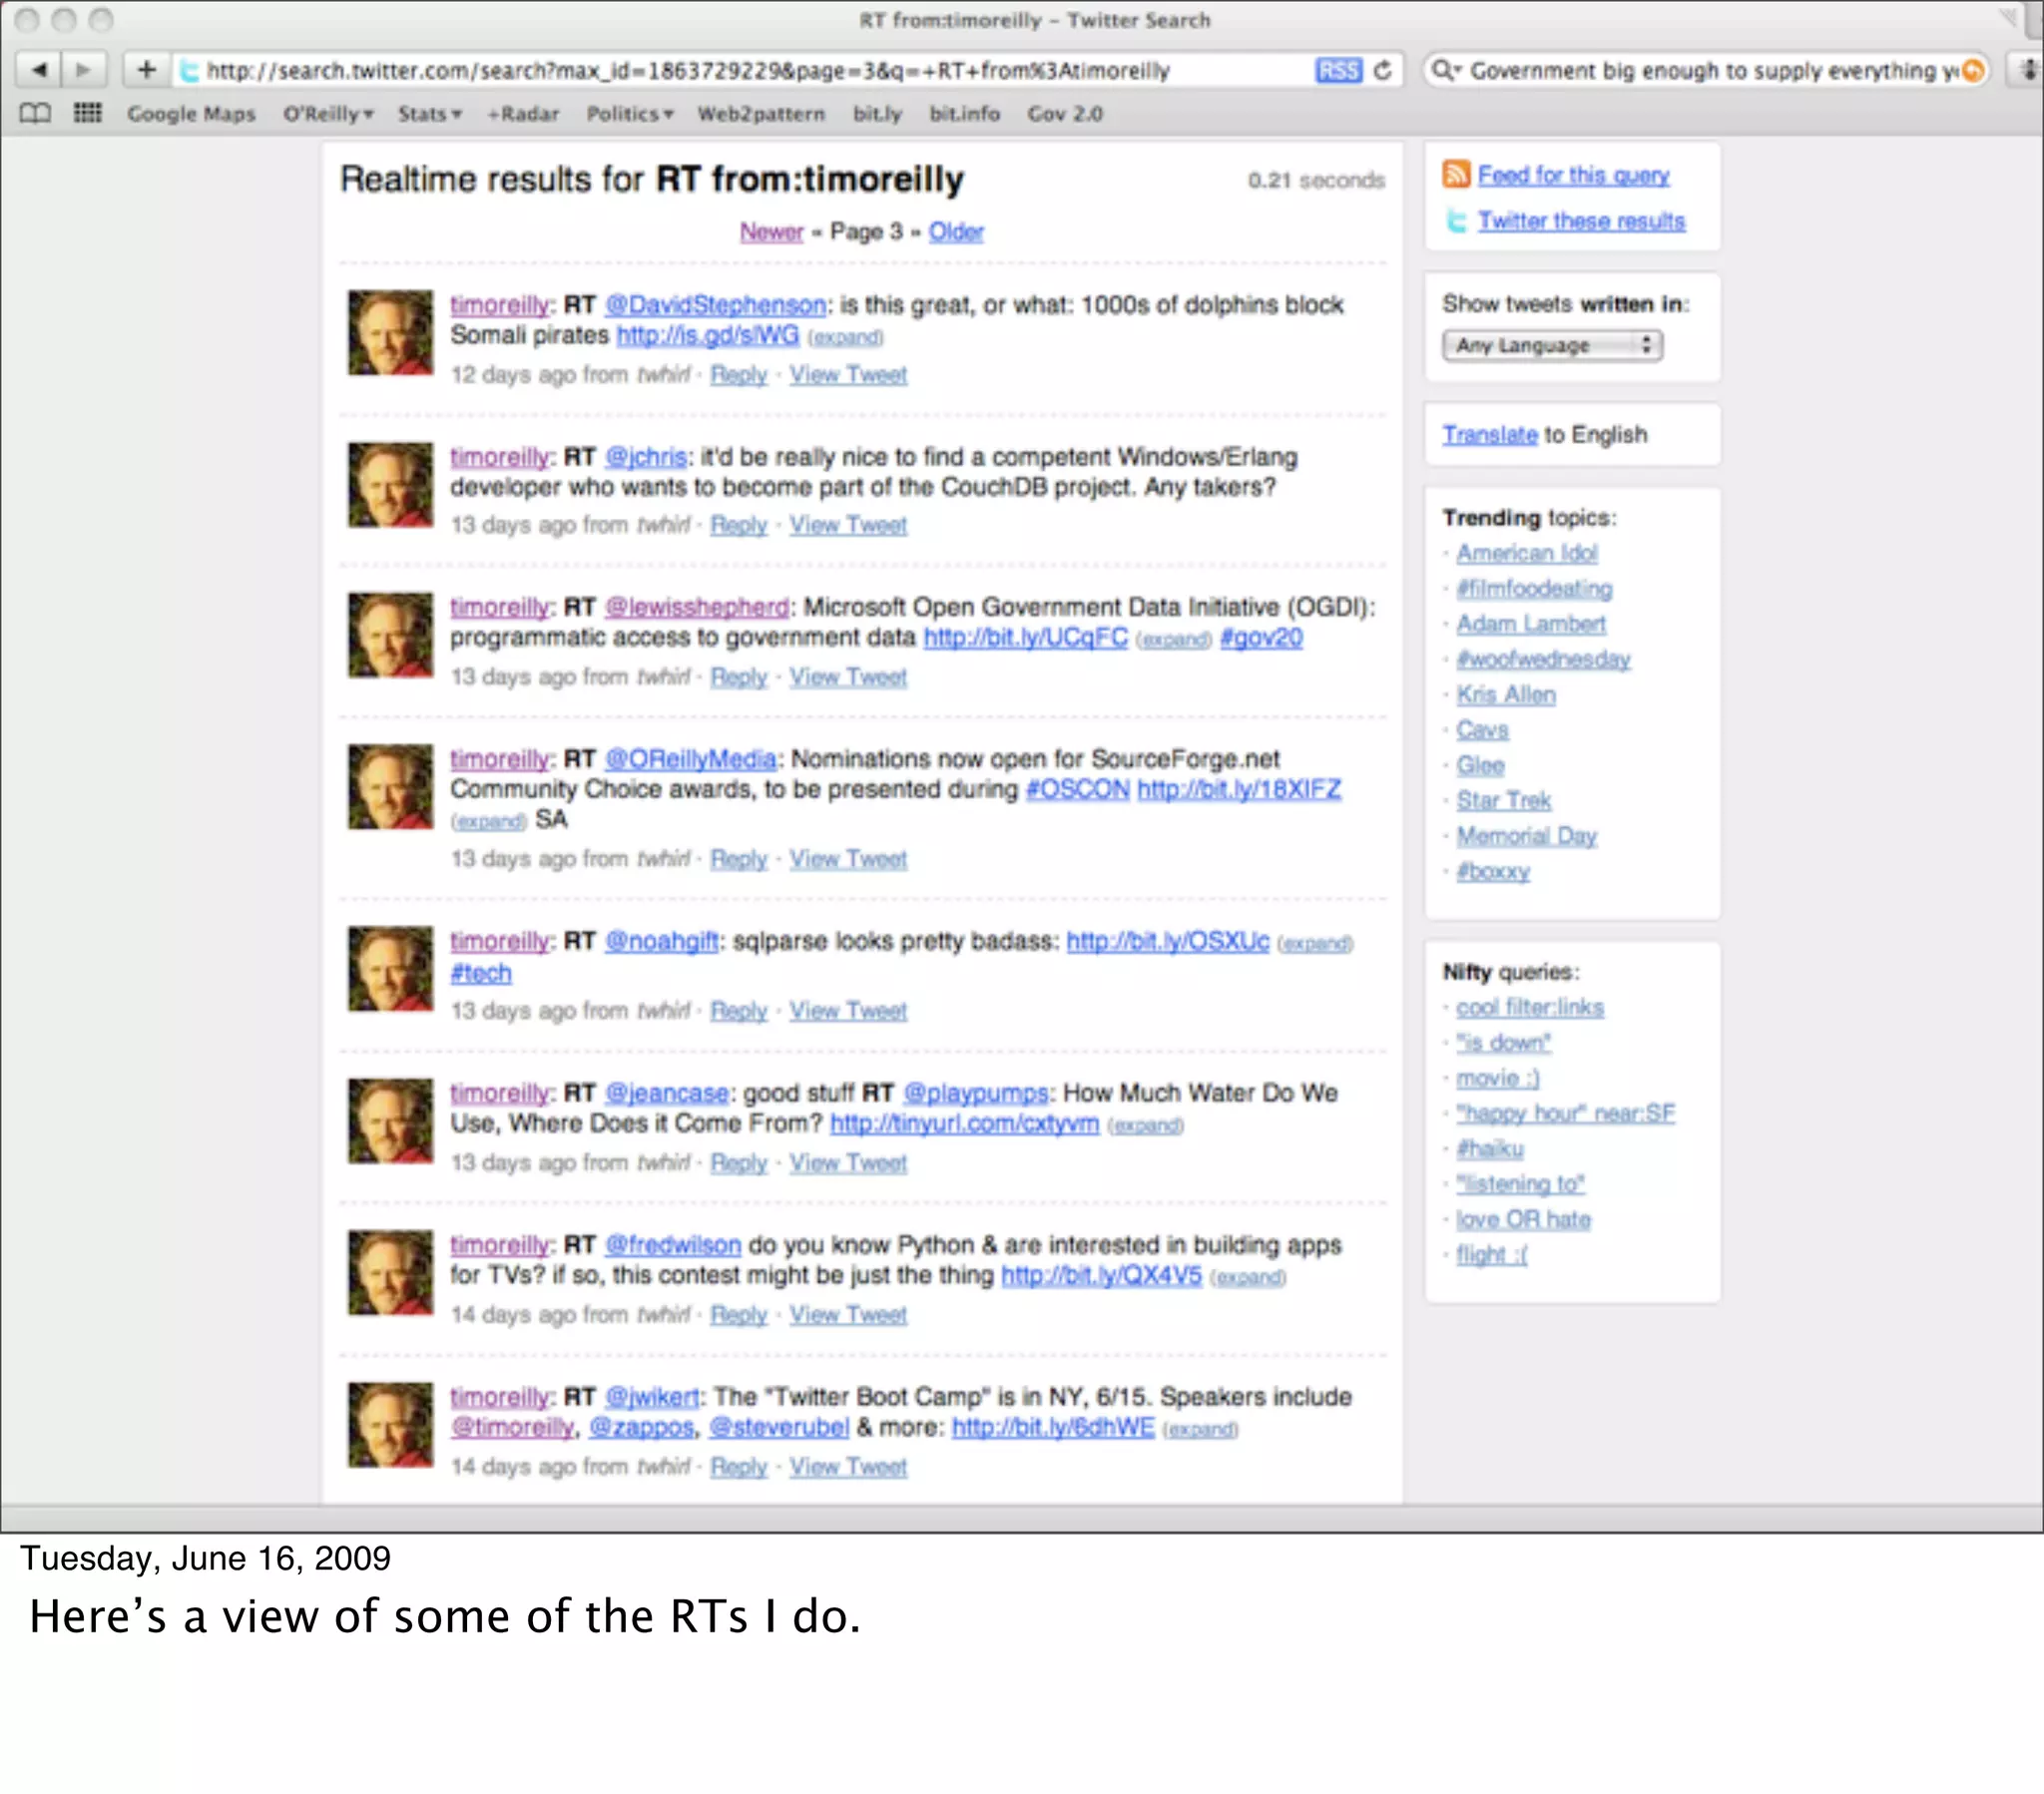2044x1794 pixels.
Task: Click Twitter these results link
Action: pos(1581,221)
